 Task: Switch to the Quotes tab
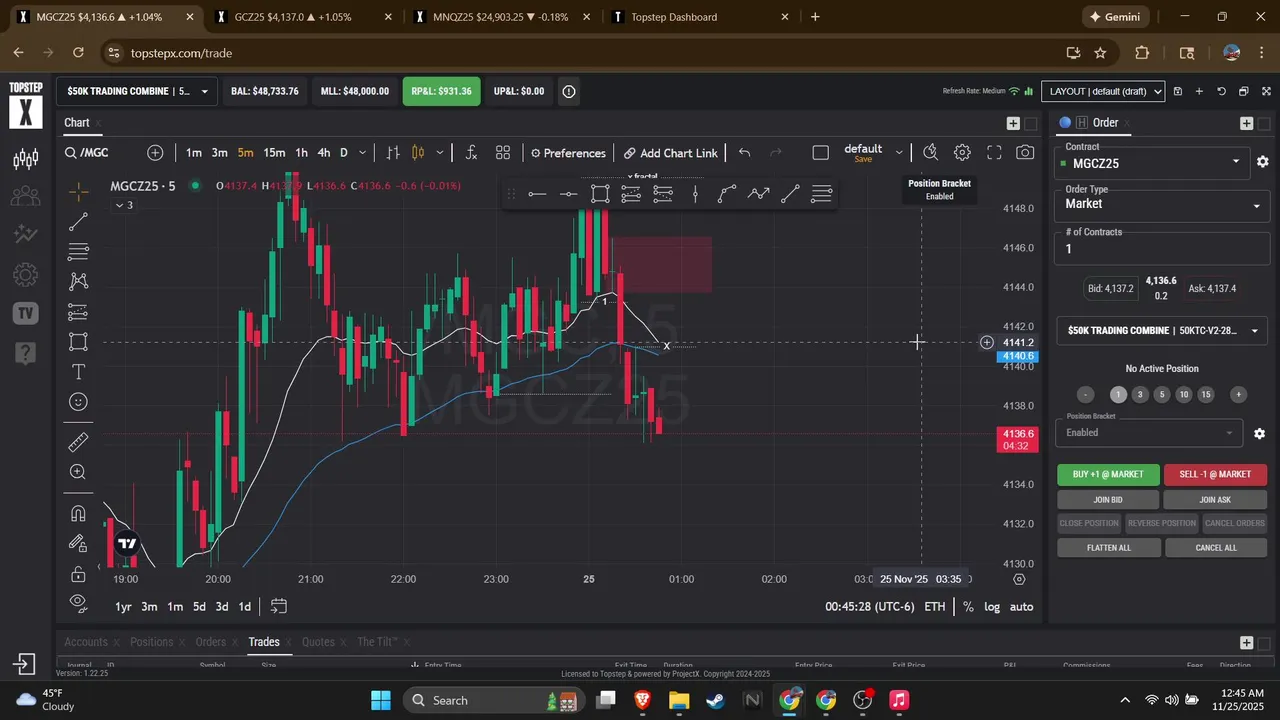click(x=318, y=642)
